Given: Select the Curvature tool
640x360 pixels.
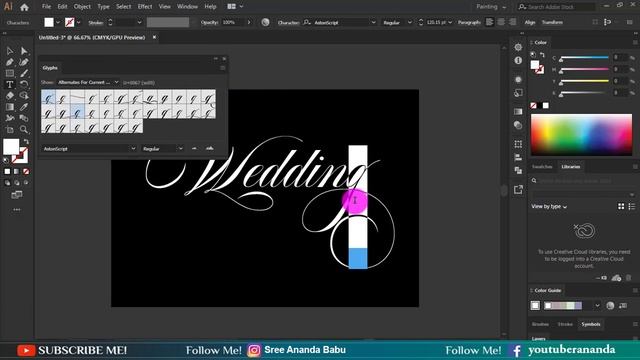Looking at the screenshot, I should click(24, 62).
